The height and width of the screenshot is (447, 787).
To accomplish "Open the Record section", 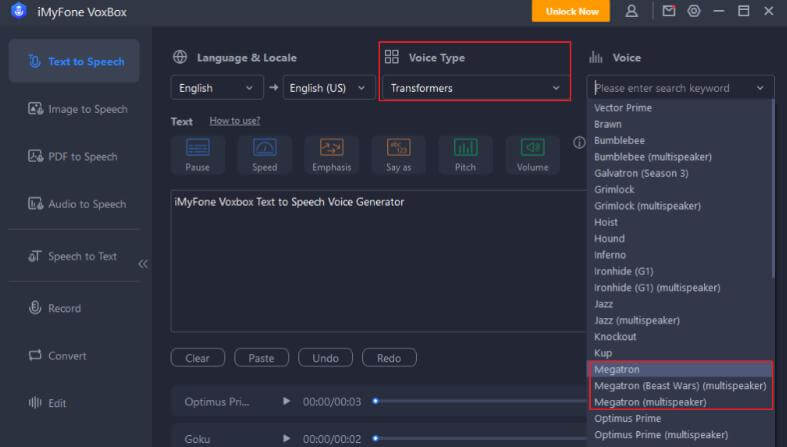I will tap(54, 308).
